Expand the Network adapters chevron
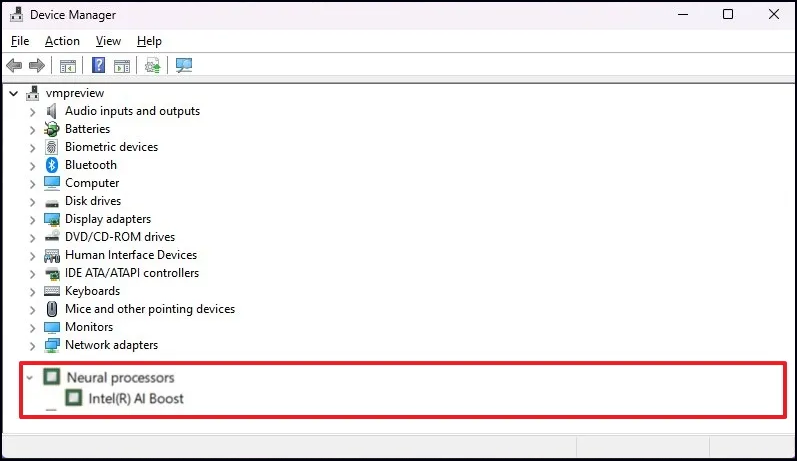 (33, 346)
